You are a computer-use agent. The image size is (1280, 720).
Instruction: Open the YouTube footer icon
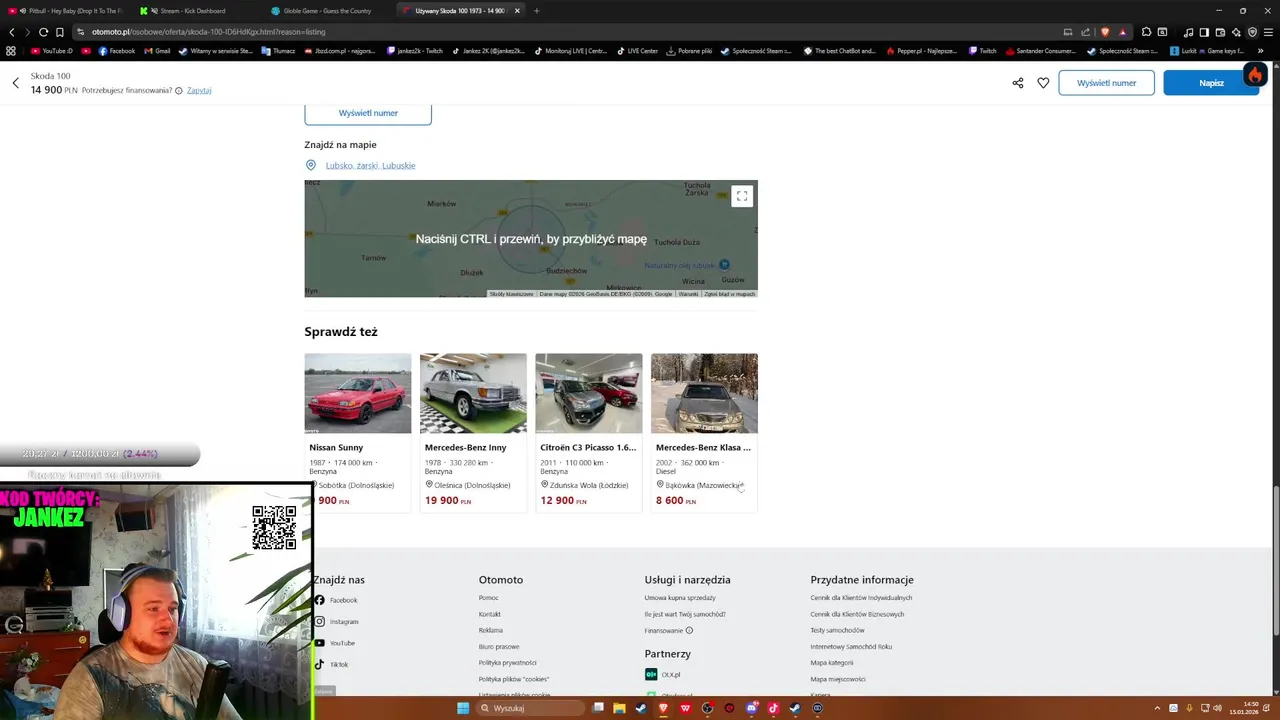click(319, 643)
